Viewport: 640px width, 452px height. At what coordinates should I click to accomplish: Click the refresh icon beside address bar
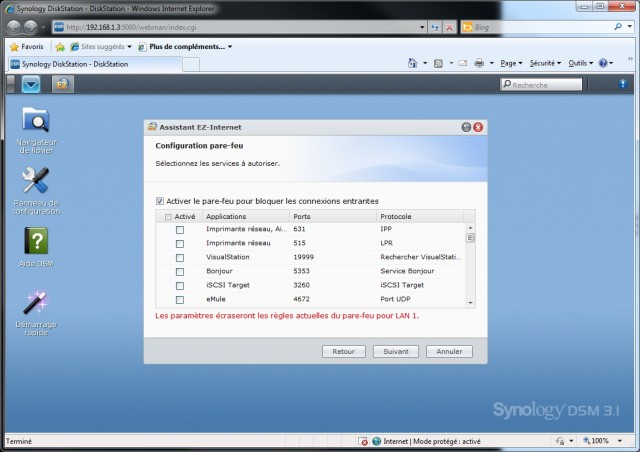pyautogui.click(x=435, y=27)
